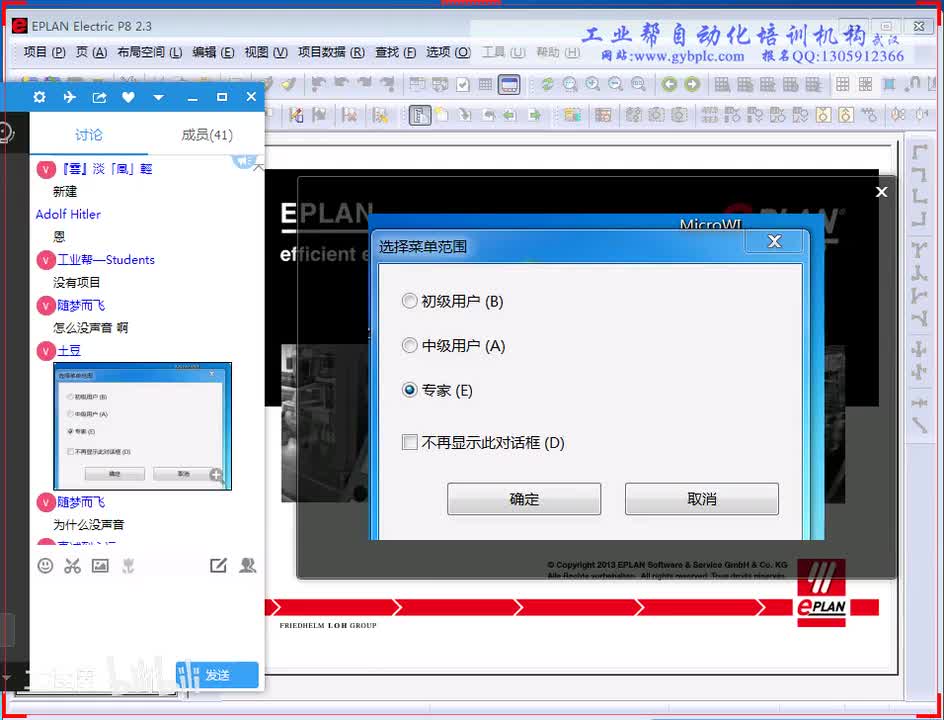Open the emoji picker in chat
This screenshot has width=944, height=720.
coord(45,565)
